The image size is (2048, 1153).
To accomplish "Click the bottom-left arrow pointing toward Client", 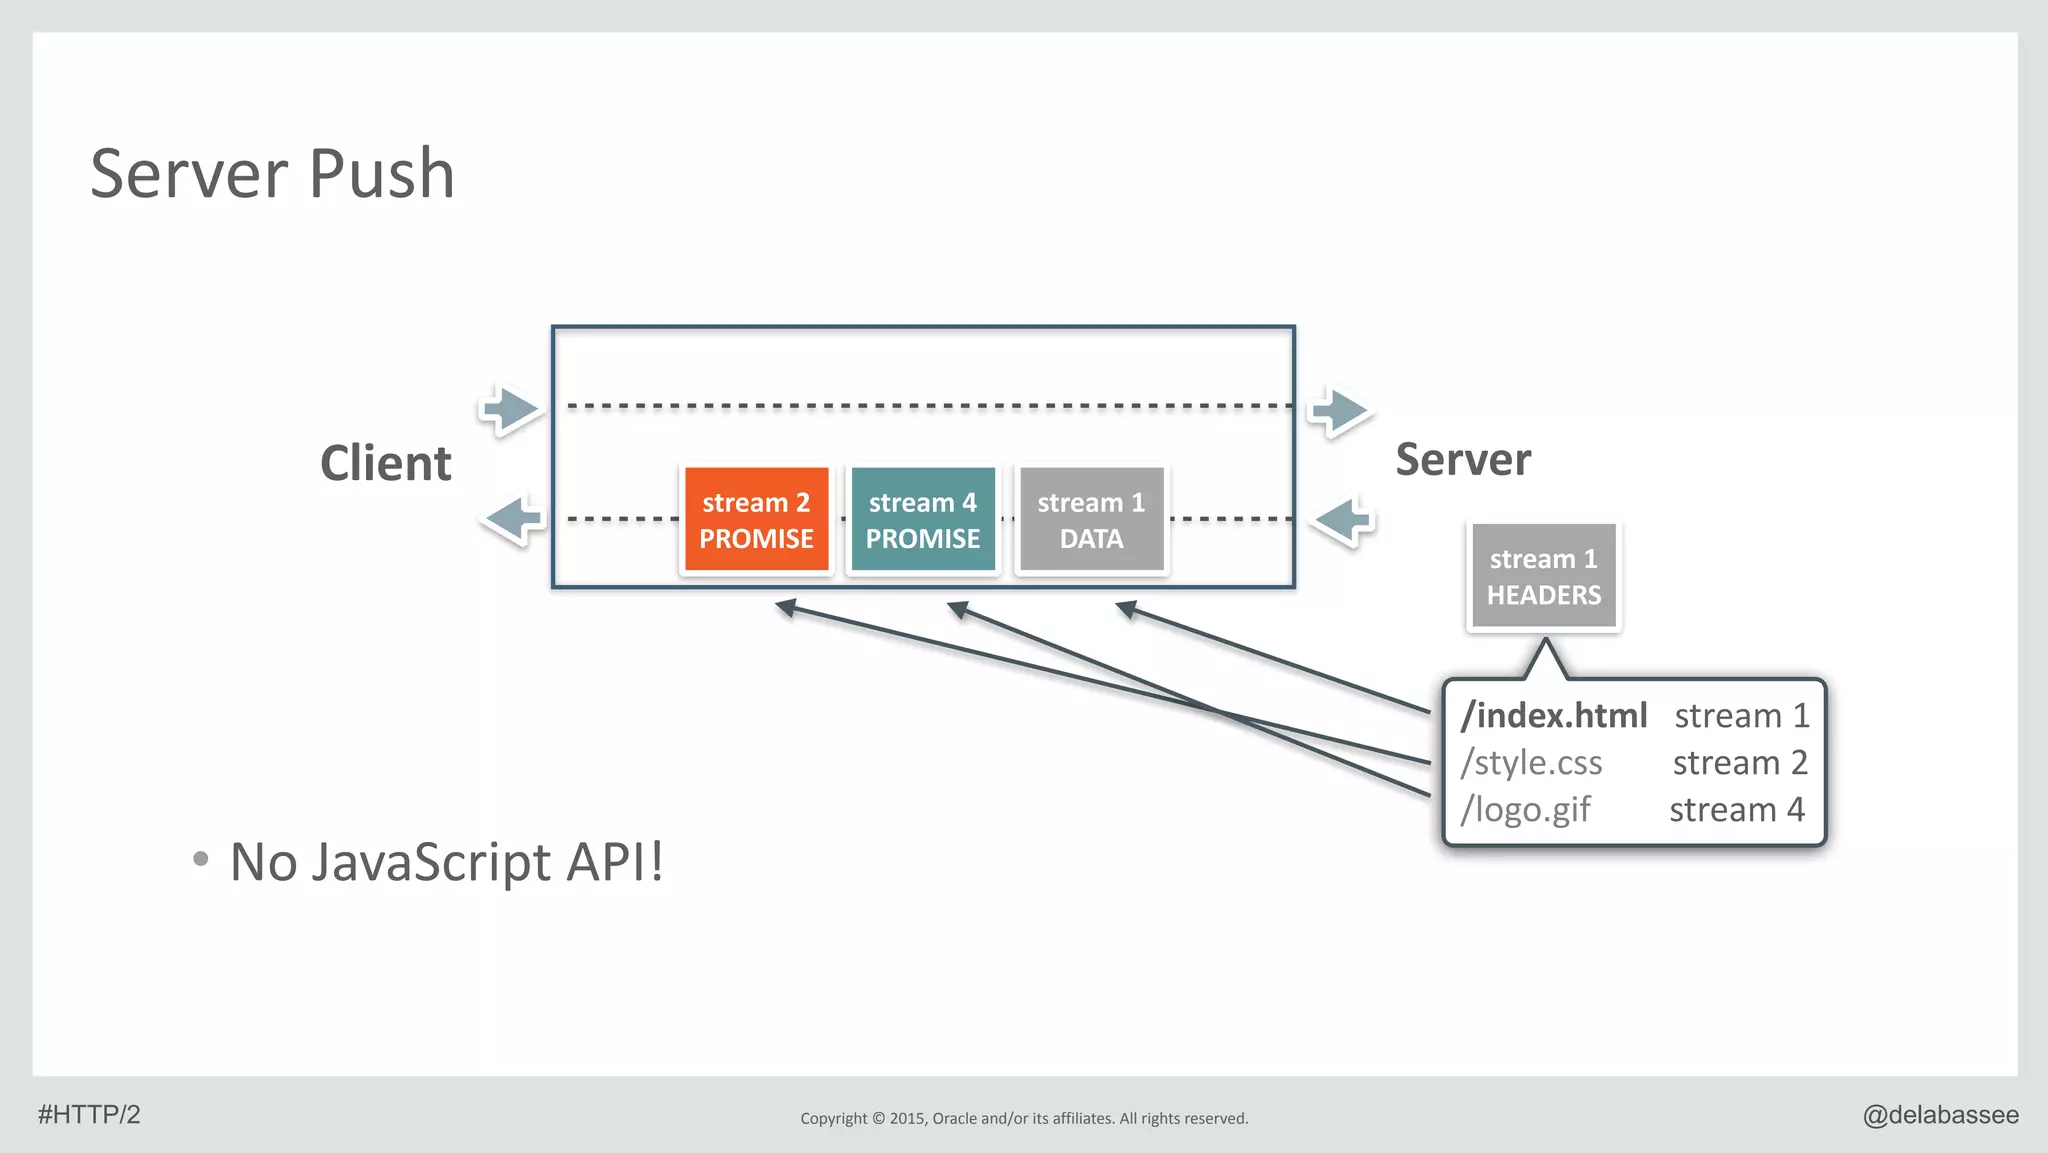I will pos(513,519).
